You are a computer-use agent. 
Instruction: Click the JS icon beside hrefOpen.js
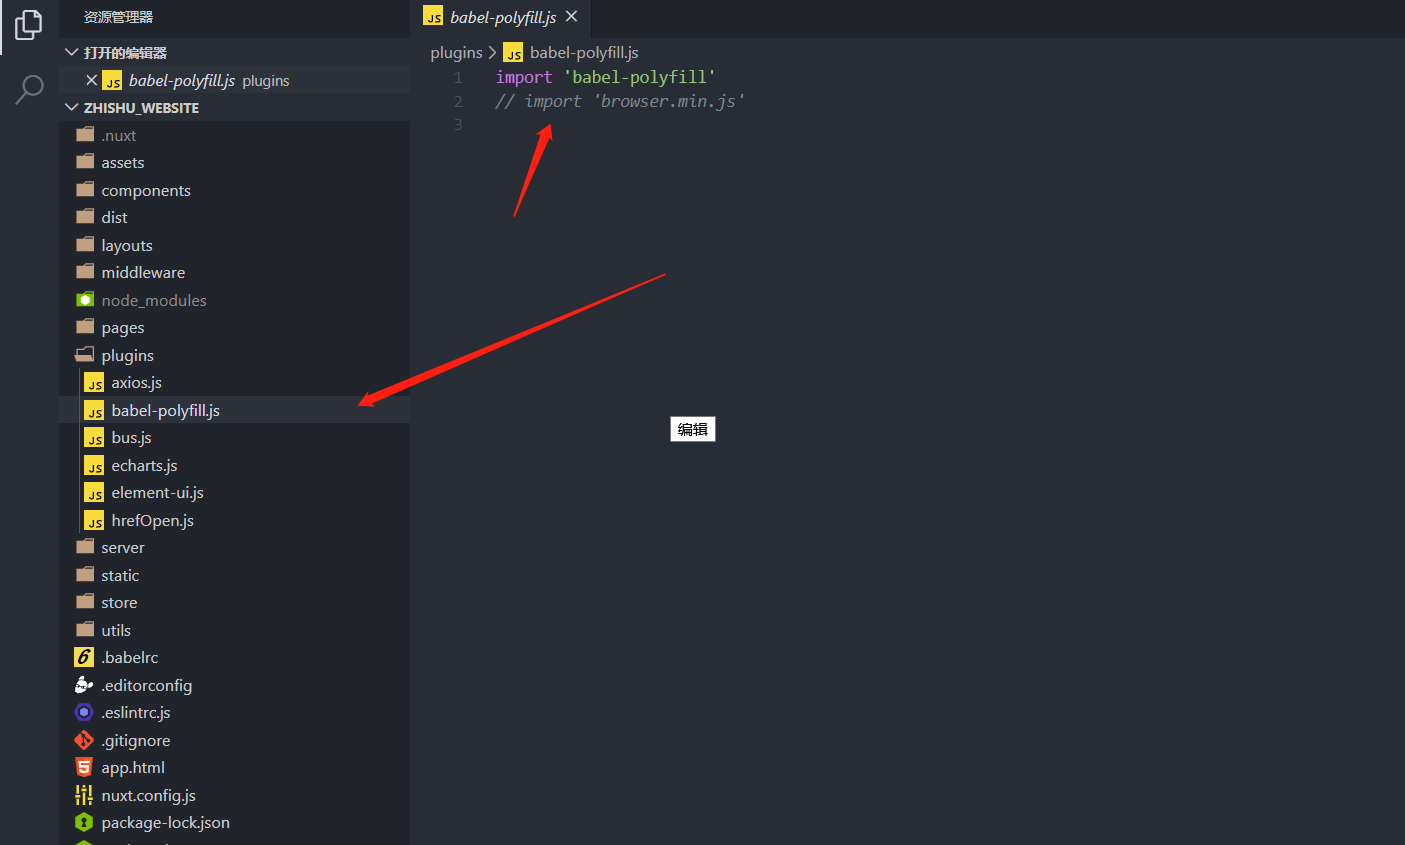point(94,520)
